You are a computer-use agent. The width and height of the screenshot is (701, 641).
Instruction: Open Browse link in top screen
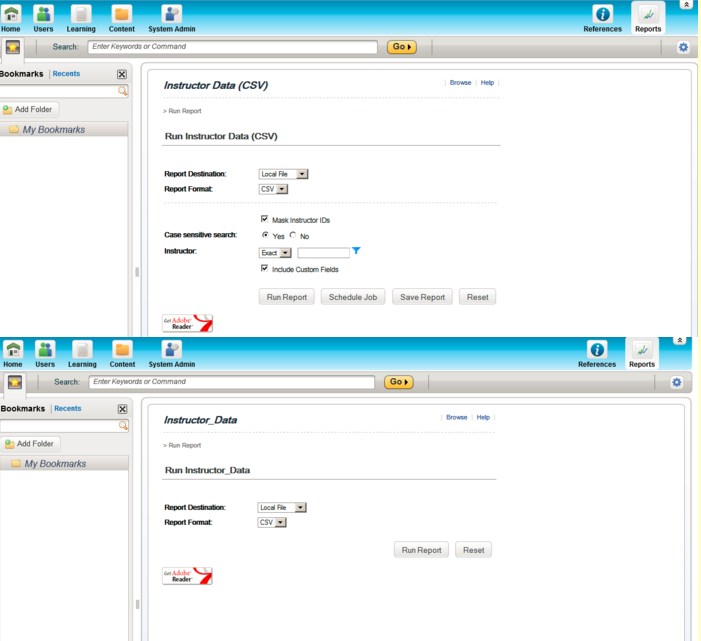460,83
